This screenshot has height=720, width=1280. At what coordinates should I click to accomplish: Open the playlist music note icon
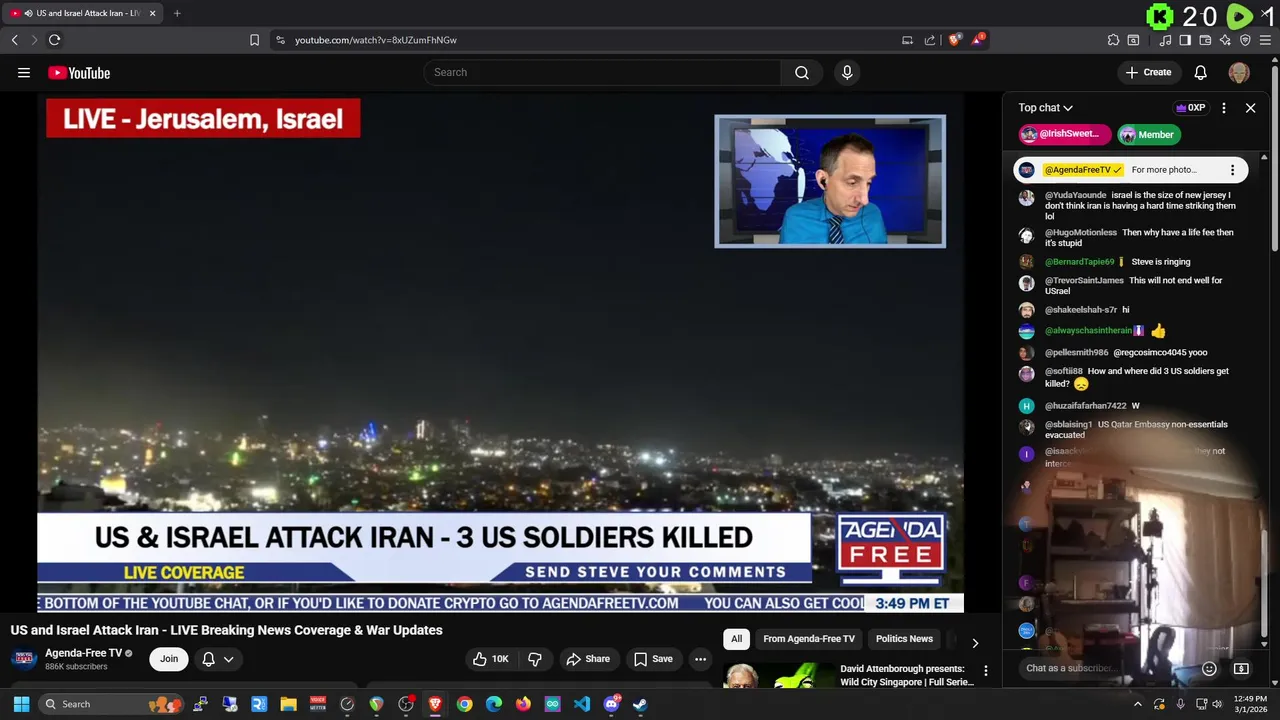tap(1165, 40)
